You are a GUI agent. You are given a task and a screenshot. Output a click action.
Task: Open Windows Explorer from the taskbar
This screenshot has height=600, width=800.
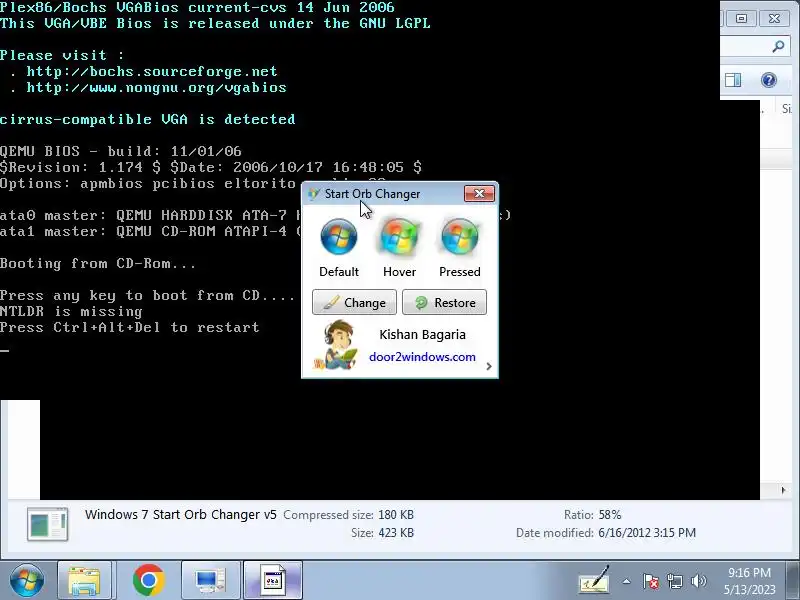pos(85,581)
